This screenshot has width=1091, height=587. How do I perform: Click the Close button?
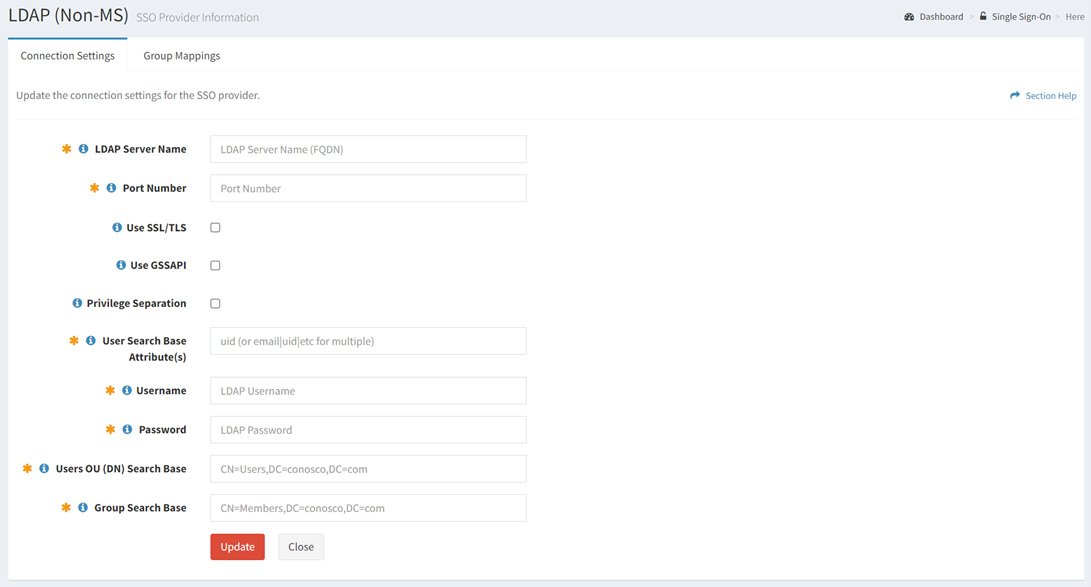pos(301,547)
